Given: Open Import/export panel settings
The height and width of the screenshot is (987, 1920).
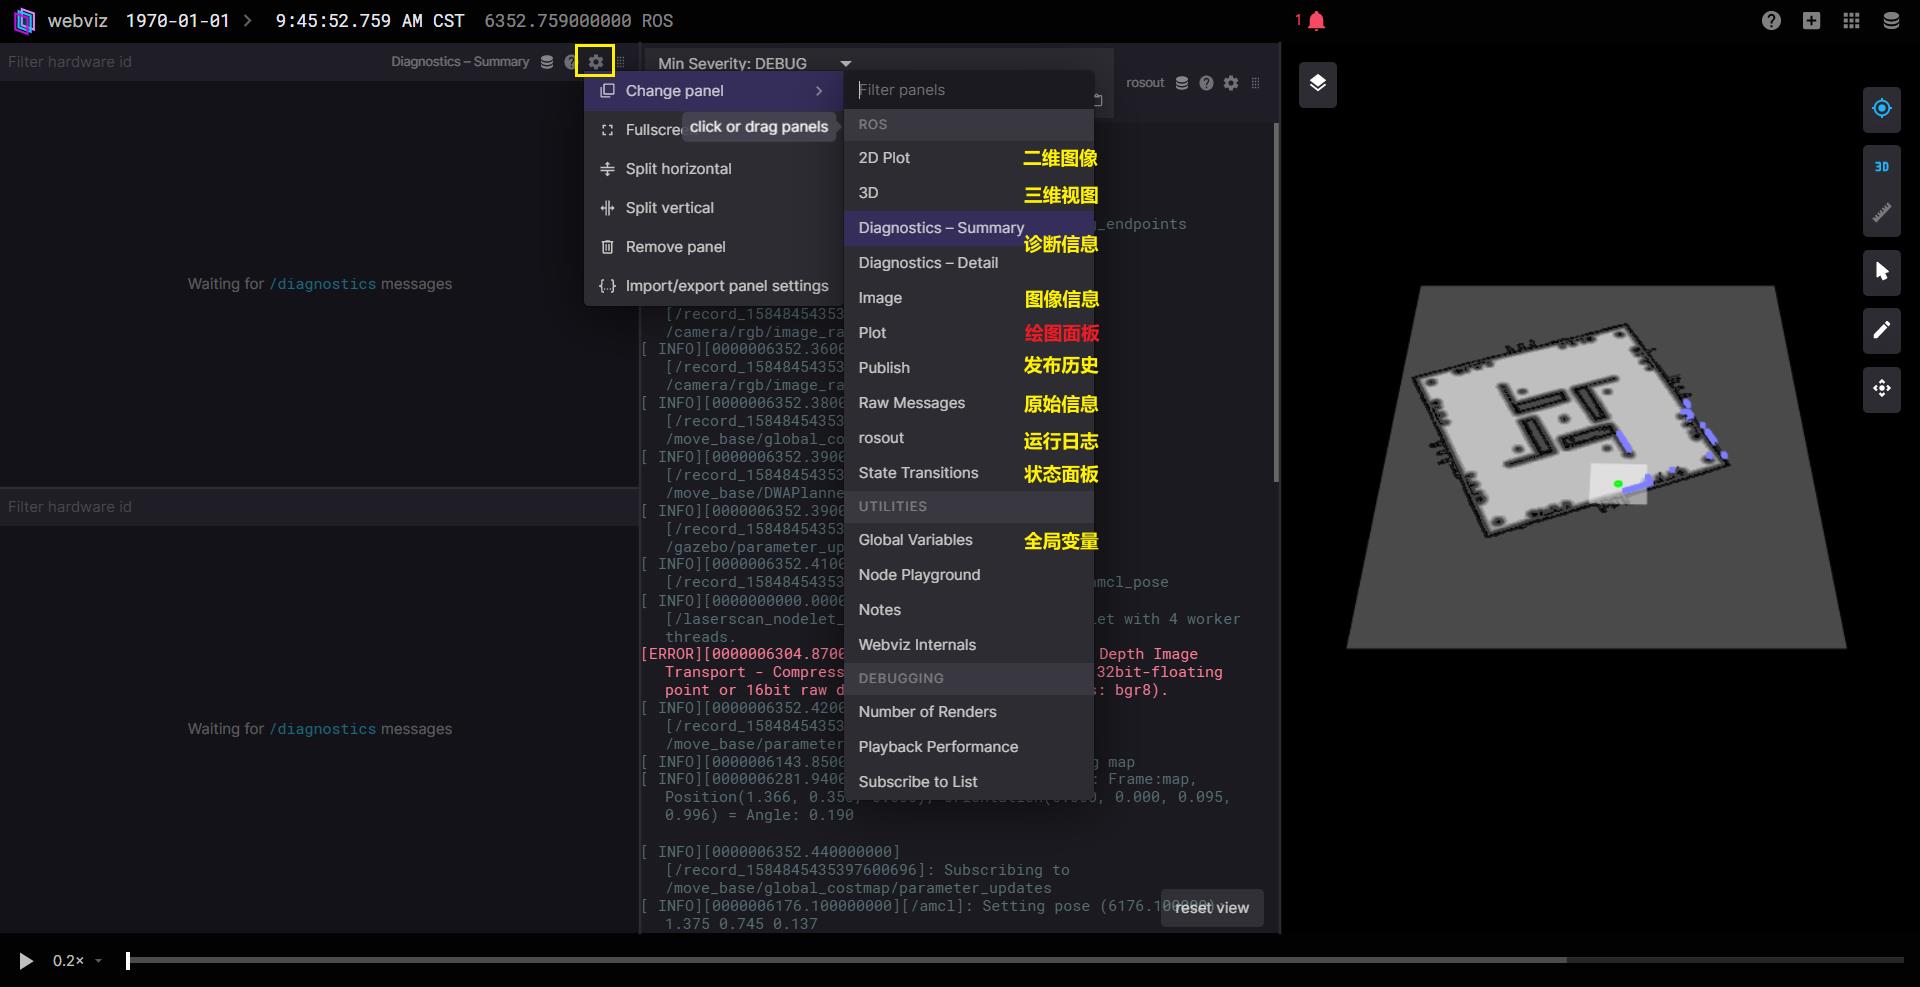Looking at the screenshot, I should 714,286.
